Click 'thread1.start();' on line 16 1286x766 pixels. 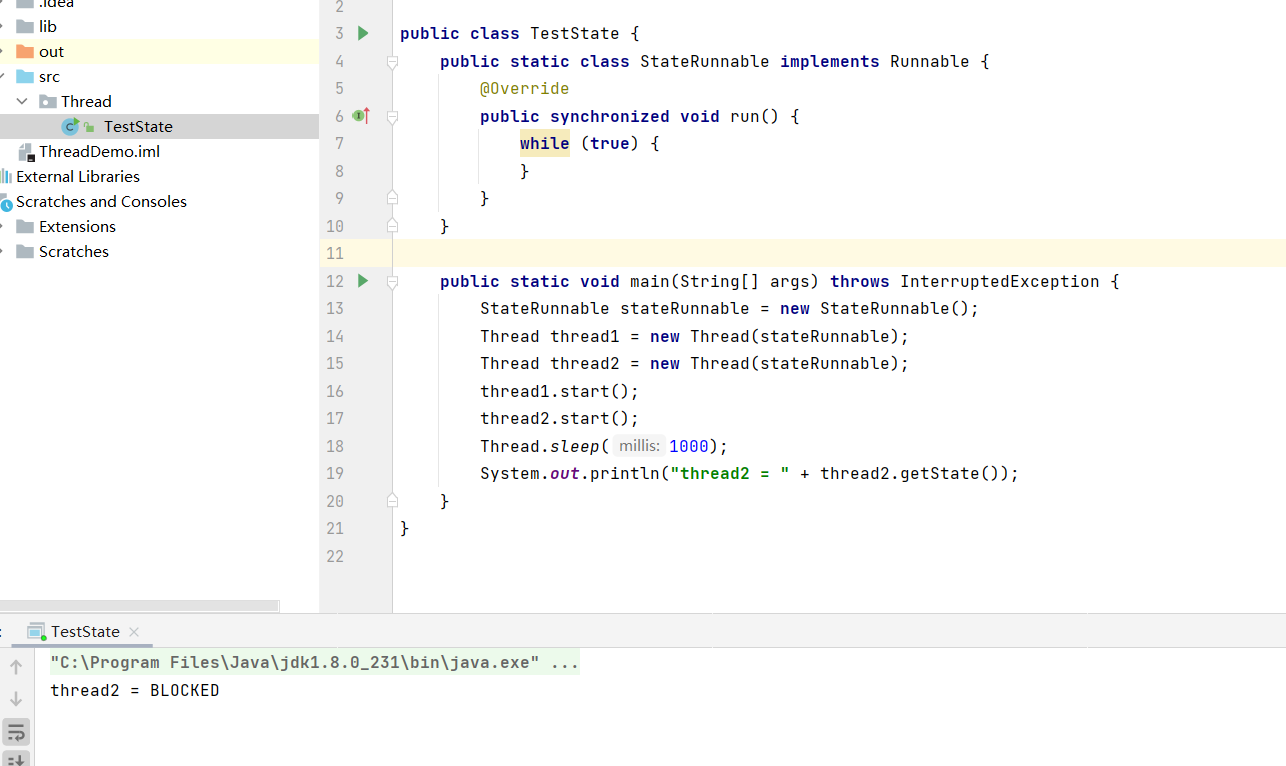tap(559, 391)
